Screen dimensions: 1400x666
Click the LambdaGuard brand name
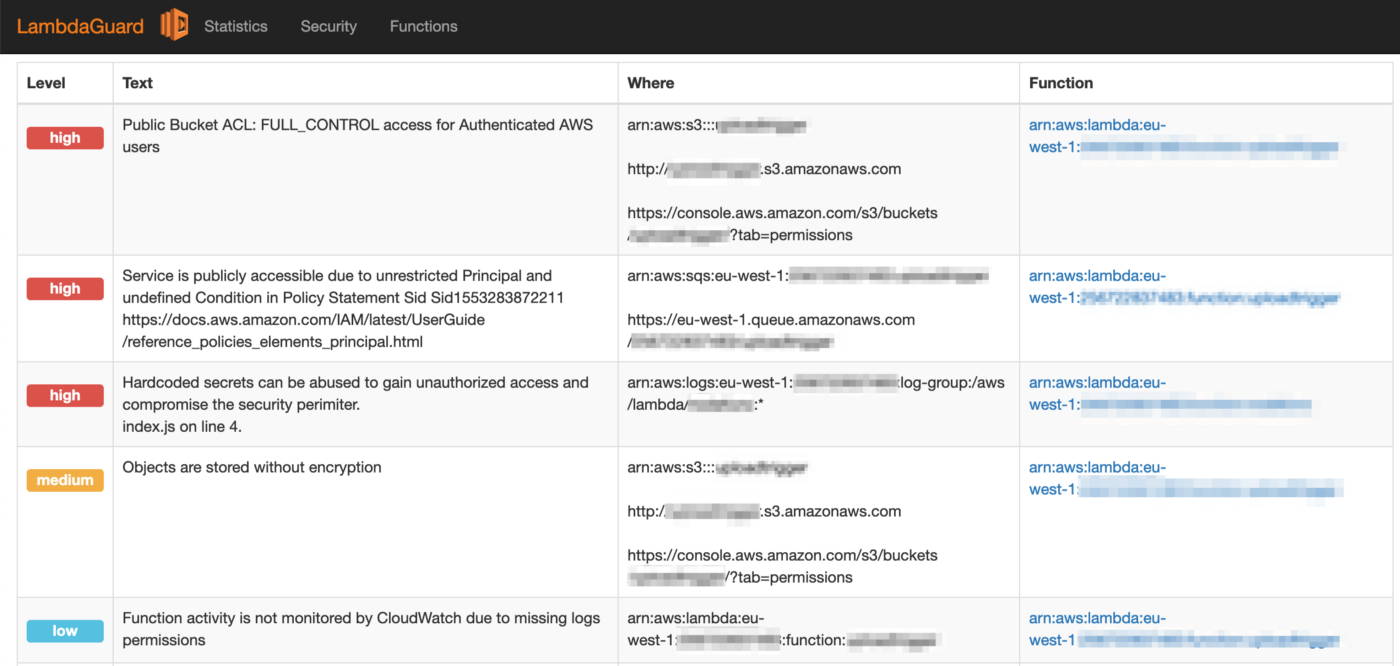pyautogui.click(x=80, y=27)
